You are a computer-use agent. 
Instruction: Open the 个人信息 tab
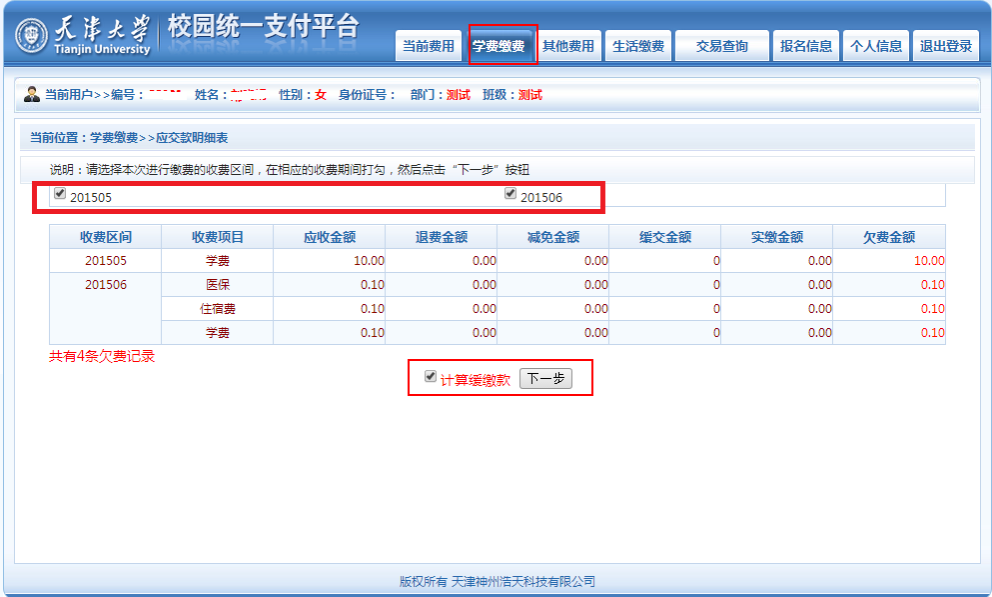[875, 46]
